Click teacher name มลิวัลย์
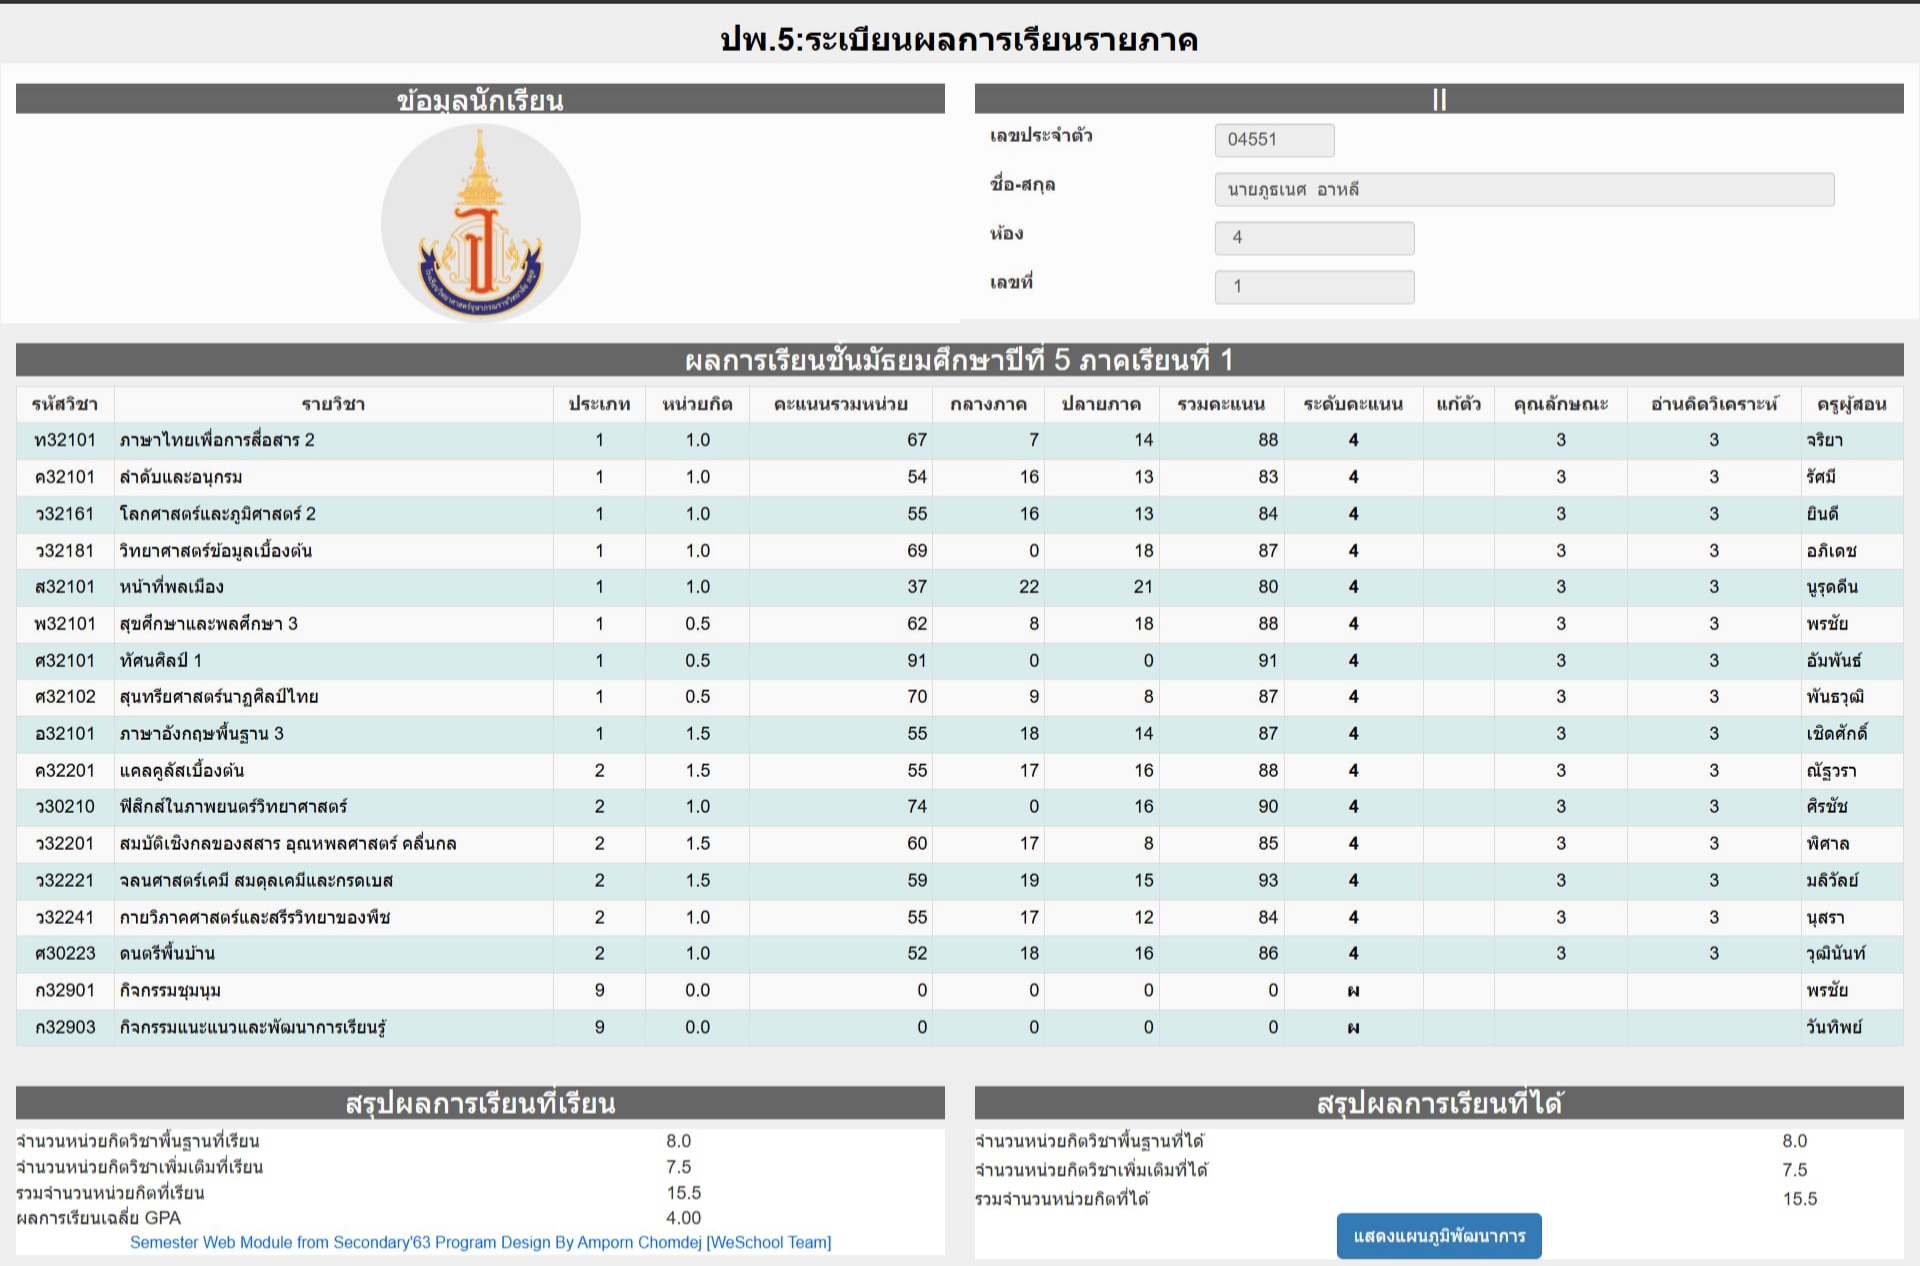 [x=1832, y=881]
